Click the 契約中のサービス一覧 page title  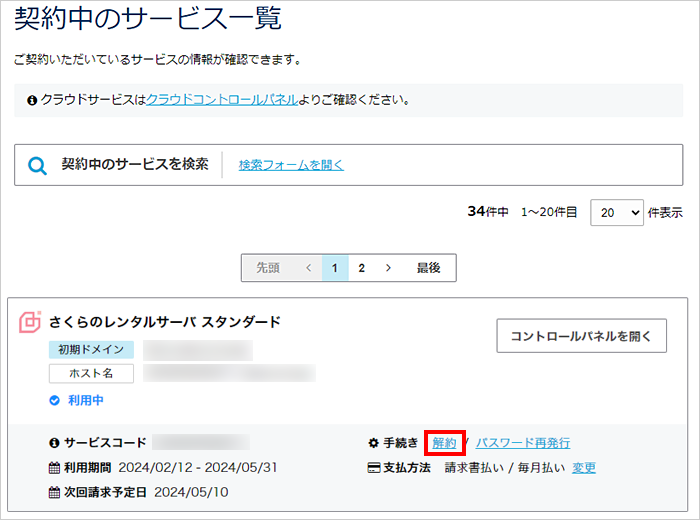pos(148,19)
